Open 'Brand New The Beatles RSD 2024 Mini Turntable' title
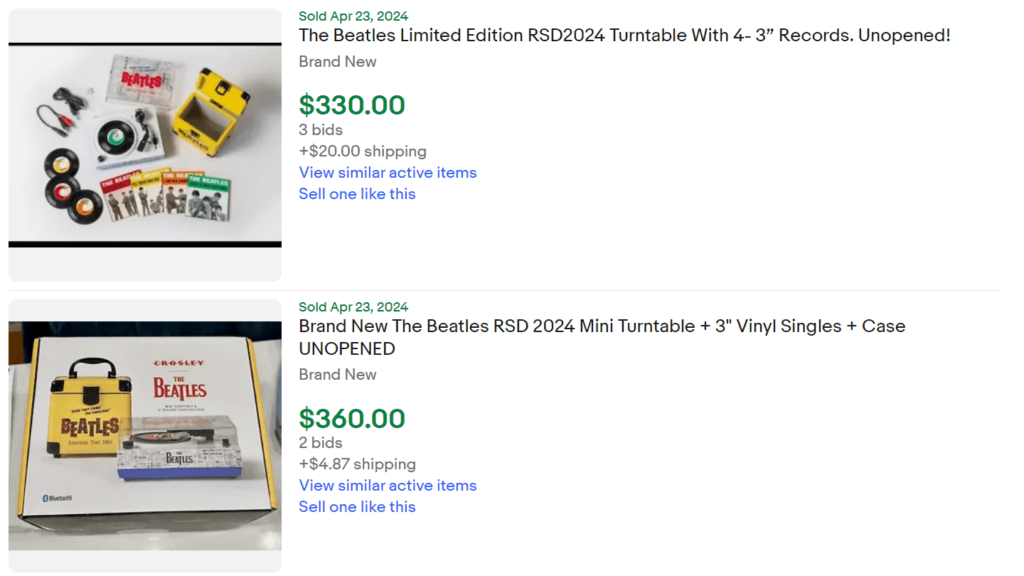 click(601, 326)
